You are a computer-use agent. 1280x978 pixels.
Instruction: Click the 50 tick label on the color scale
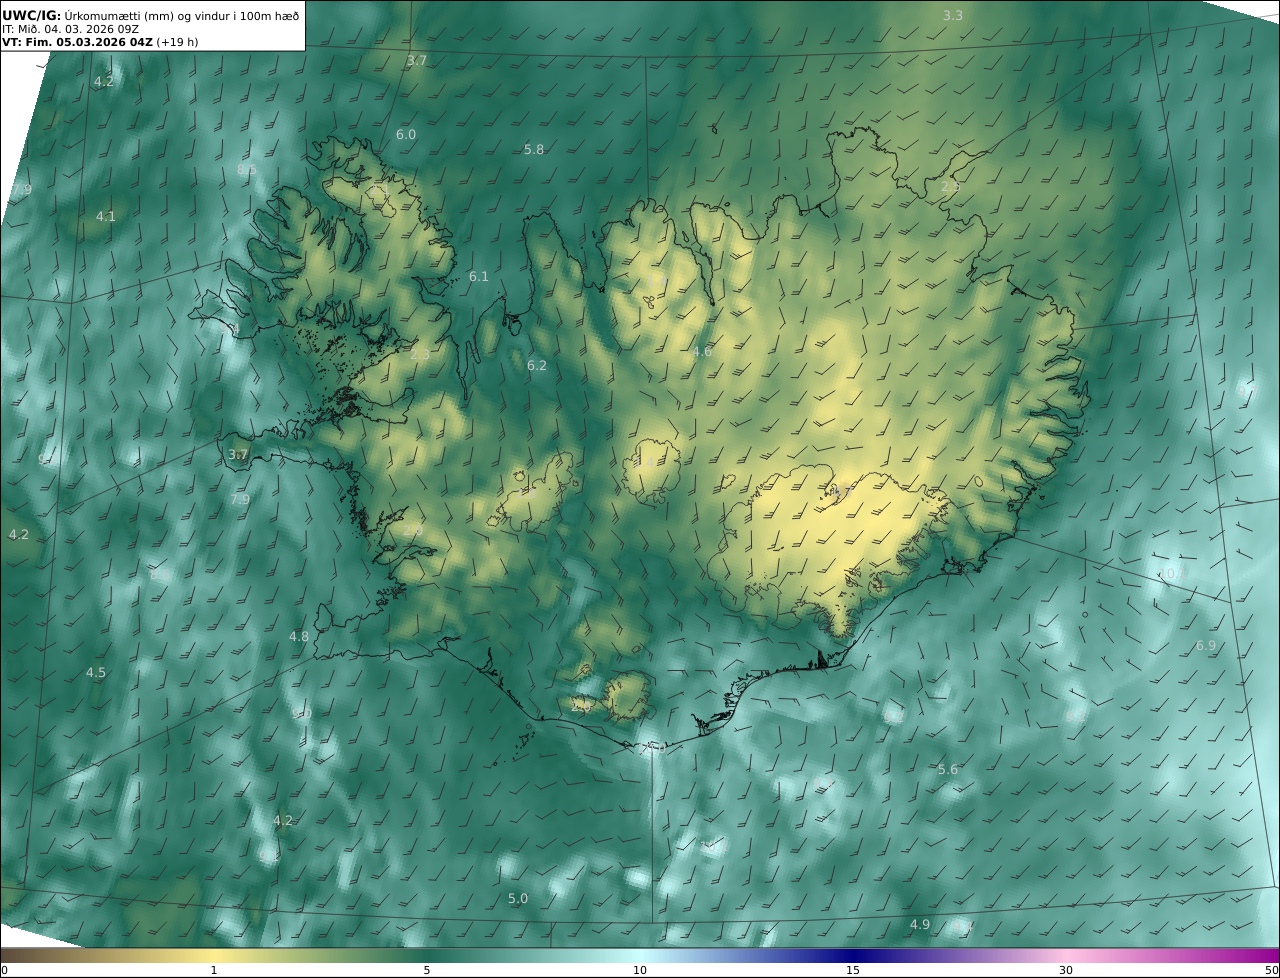(1271, 970)
